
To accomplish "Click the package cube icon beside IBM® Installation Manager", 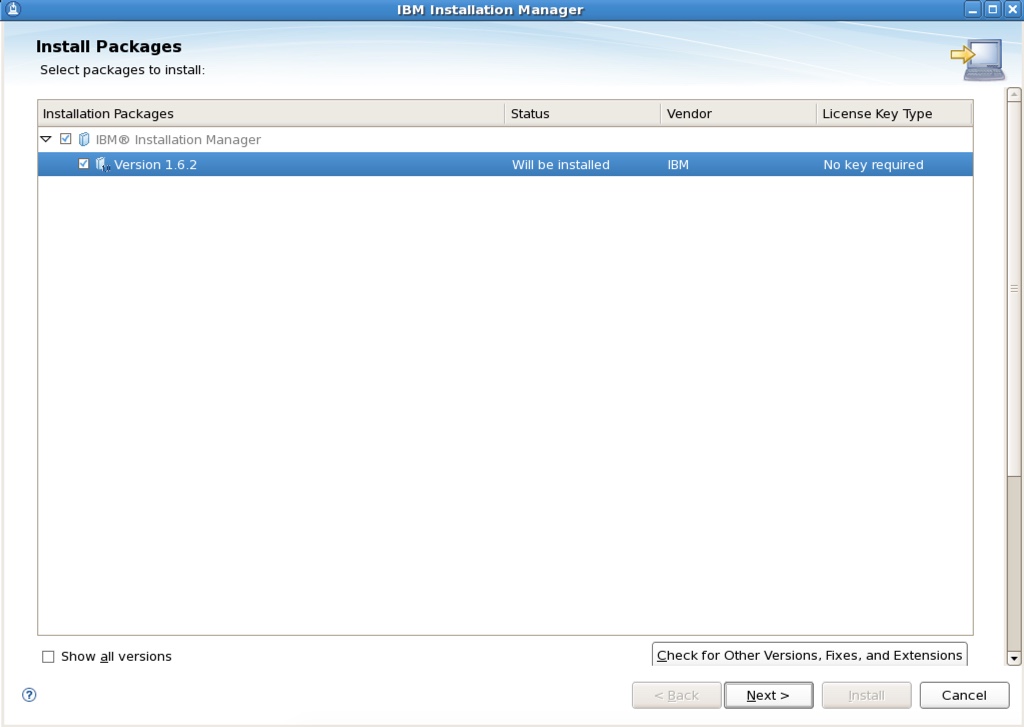I will 82,139.
